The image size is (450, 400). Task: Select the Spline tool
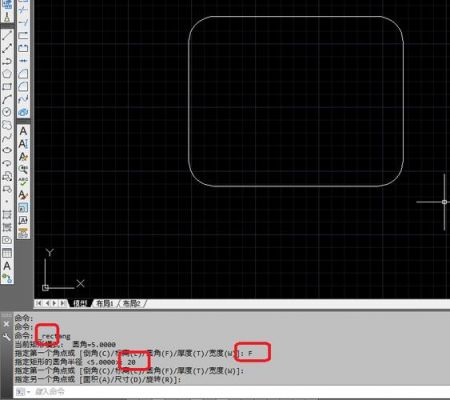(x=7, y=137)
